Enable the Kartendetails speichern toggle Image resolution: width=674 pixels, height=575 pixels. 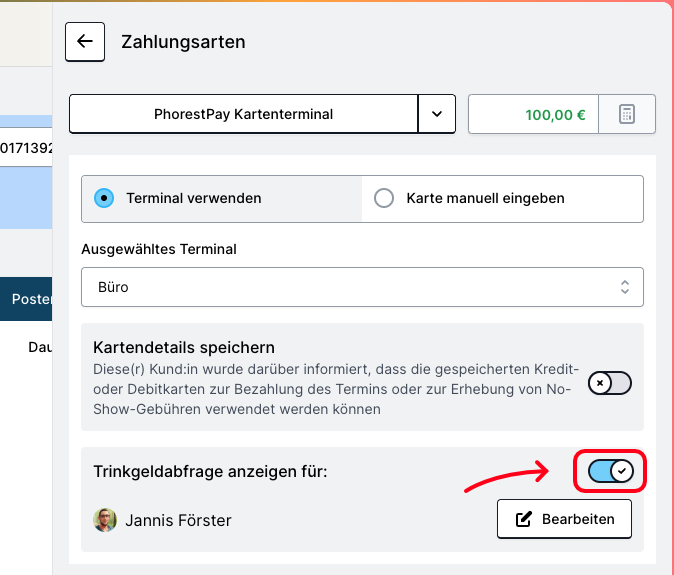point(610,383)
